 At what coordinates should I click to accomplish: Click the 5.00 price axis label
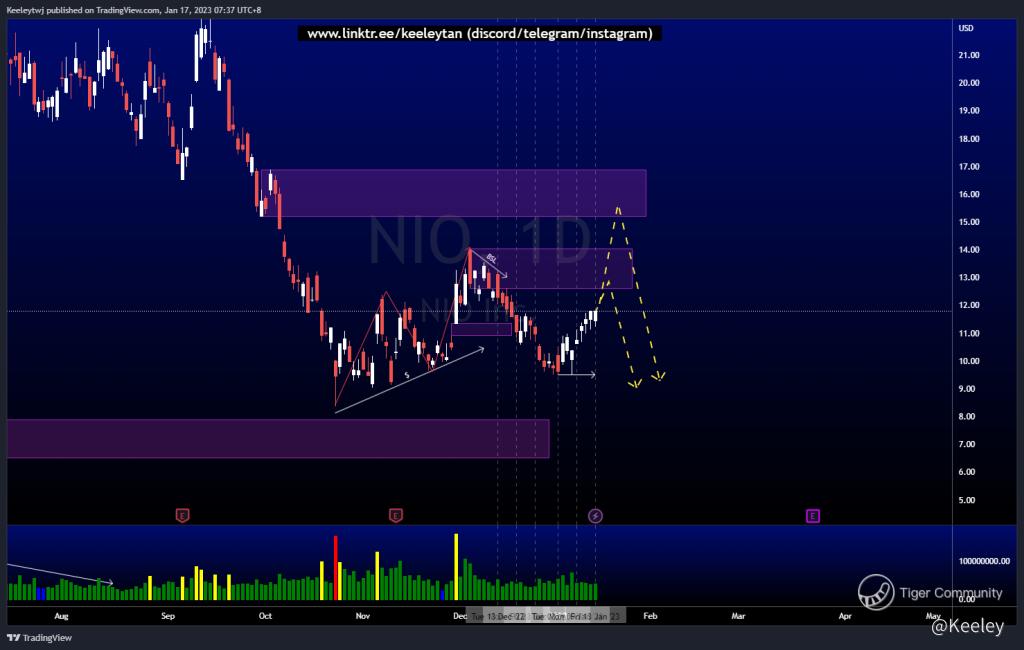pos(967,500)
